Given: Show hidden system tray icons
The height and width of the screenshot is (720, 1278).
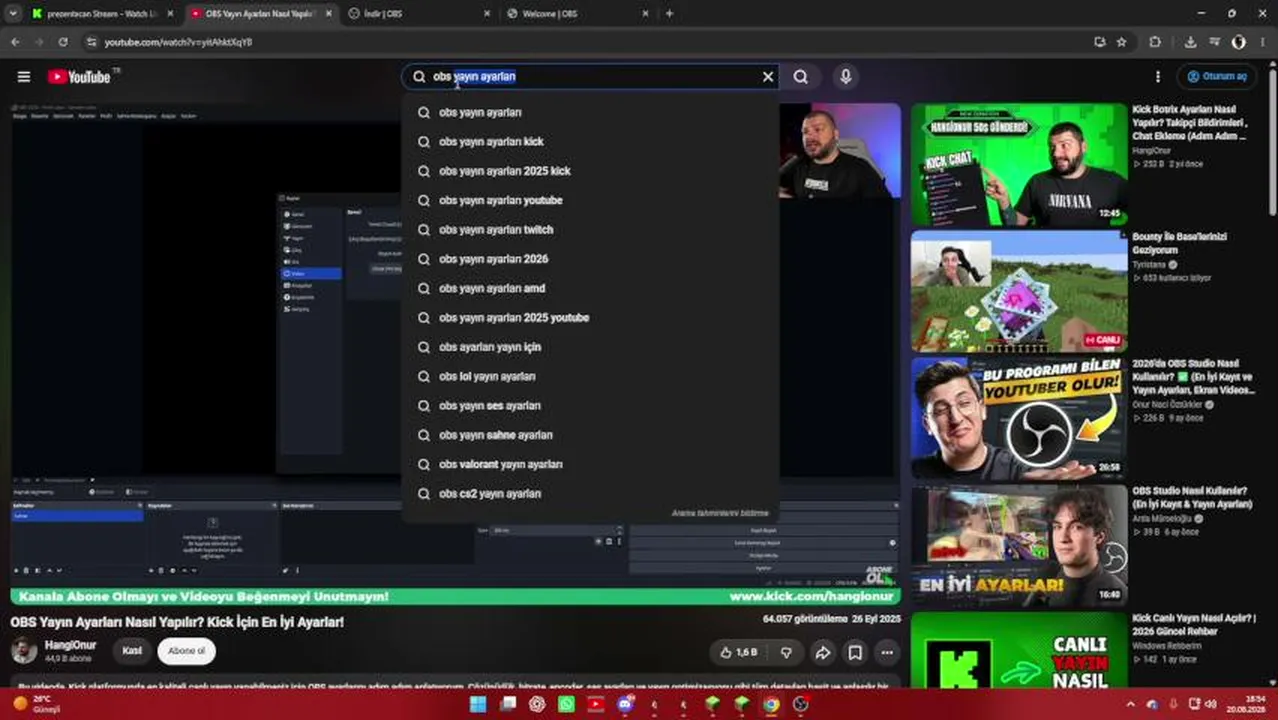Looking at the screenshot, I should pos(1131,704).
